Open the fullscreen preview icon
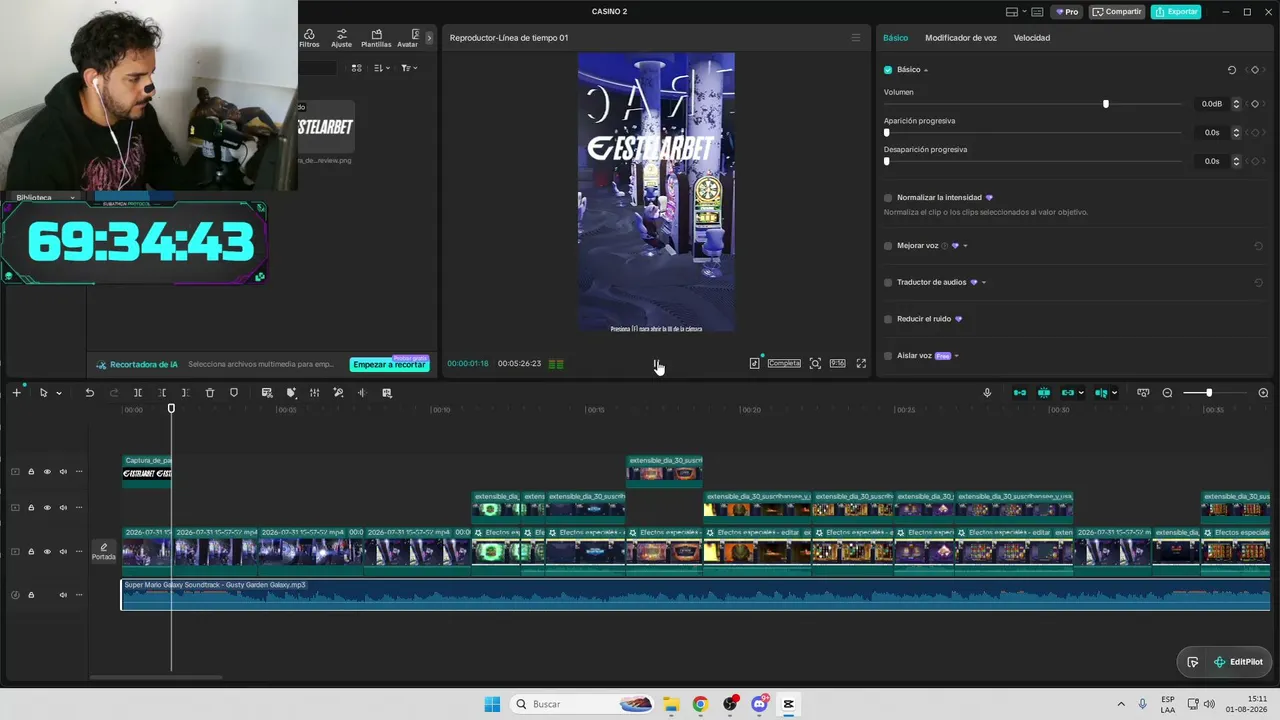The image size is (1280, 720). pyautogui.click(x=861, y=363)
